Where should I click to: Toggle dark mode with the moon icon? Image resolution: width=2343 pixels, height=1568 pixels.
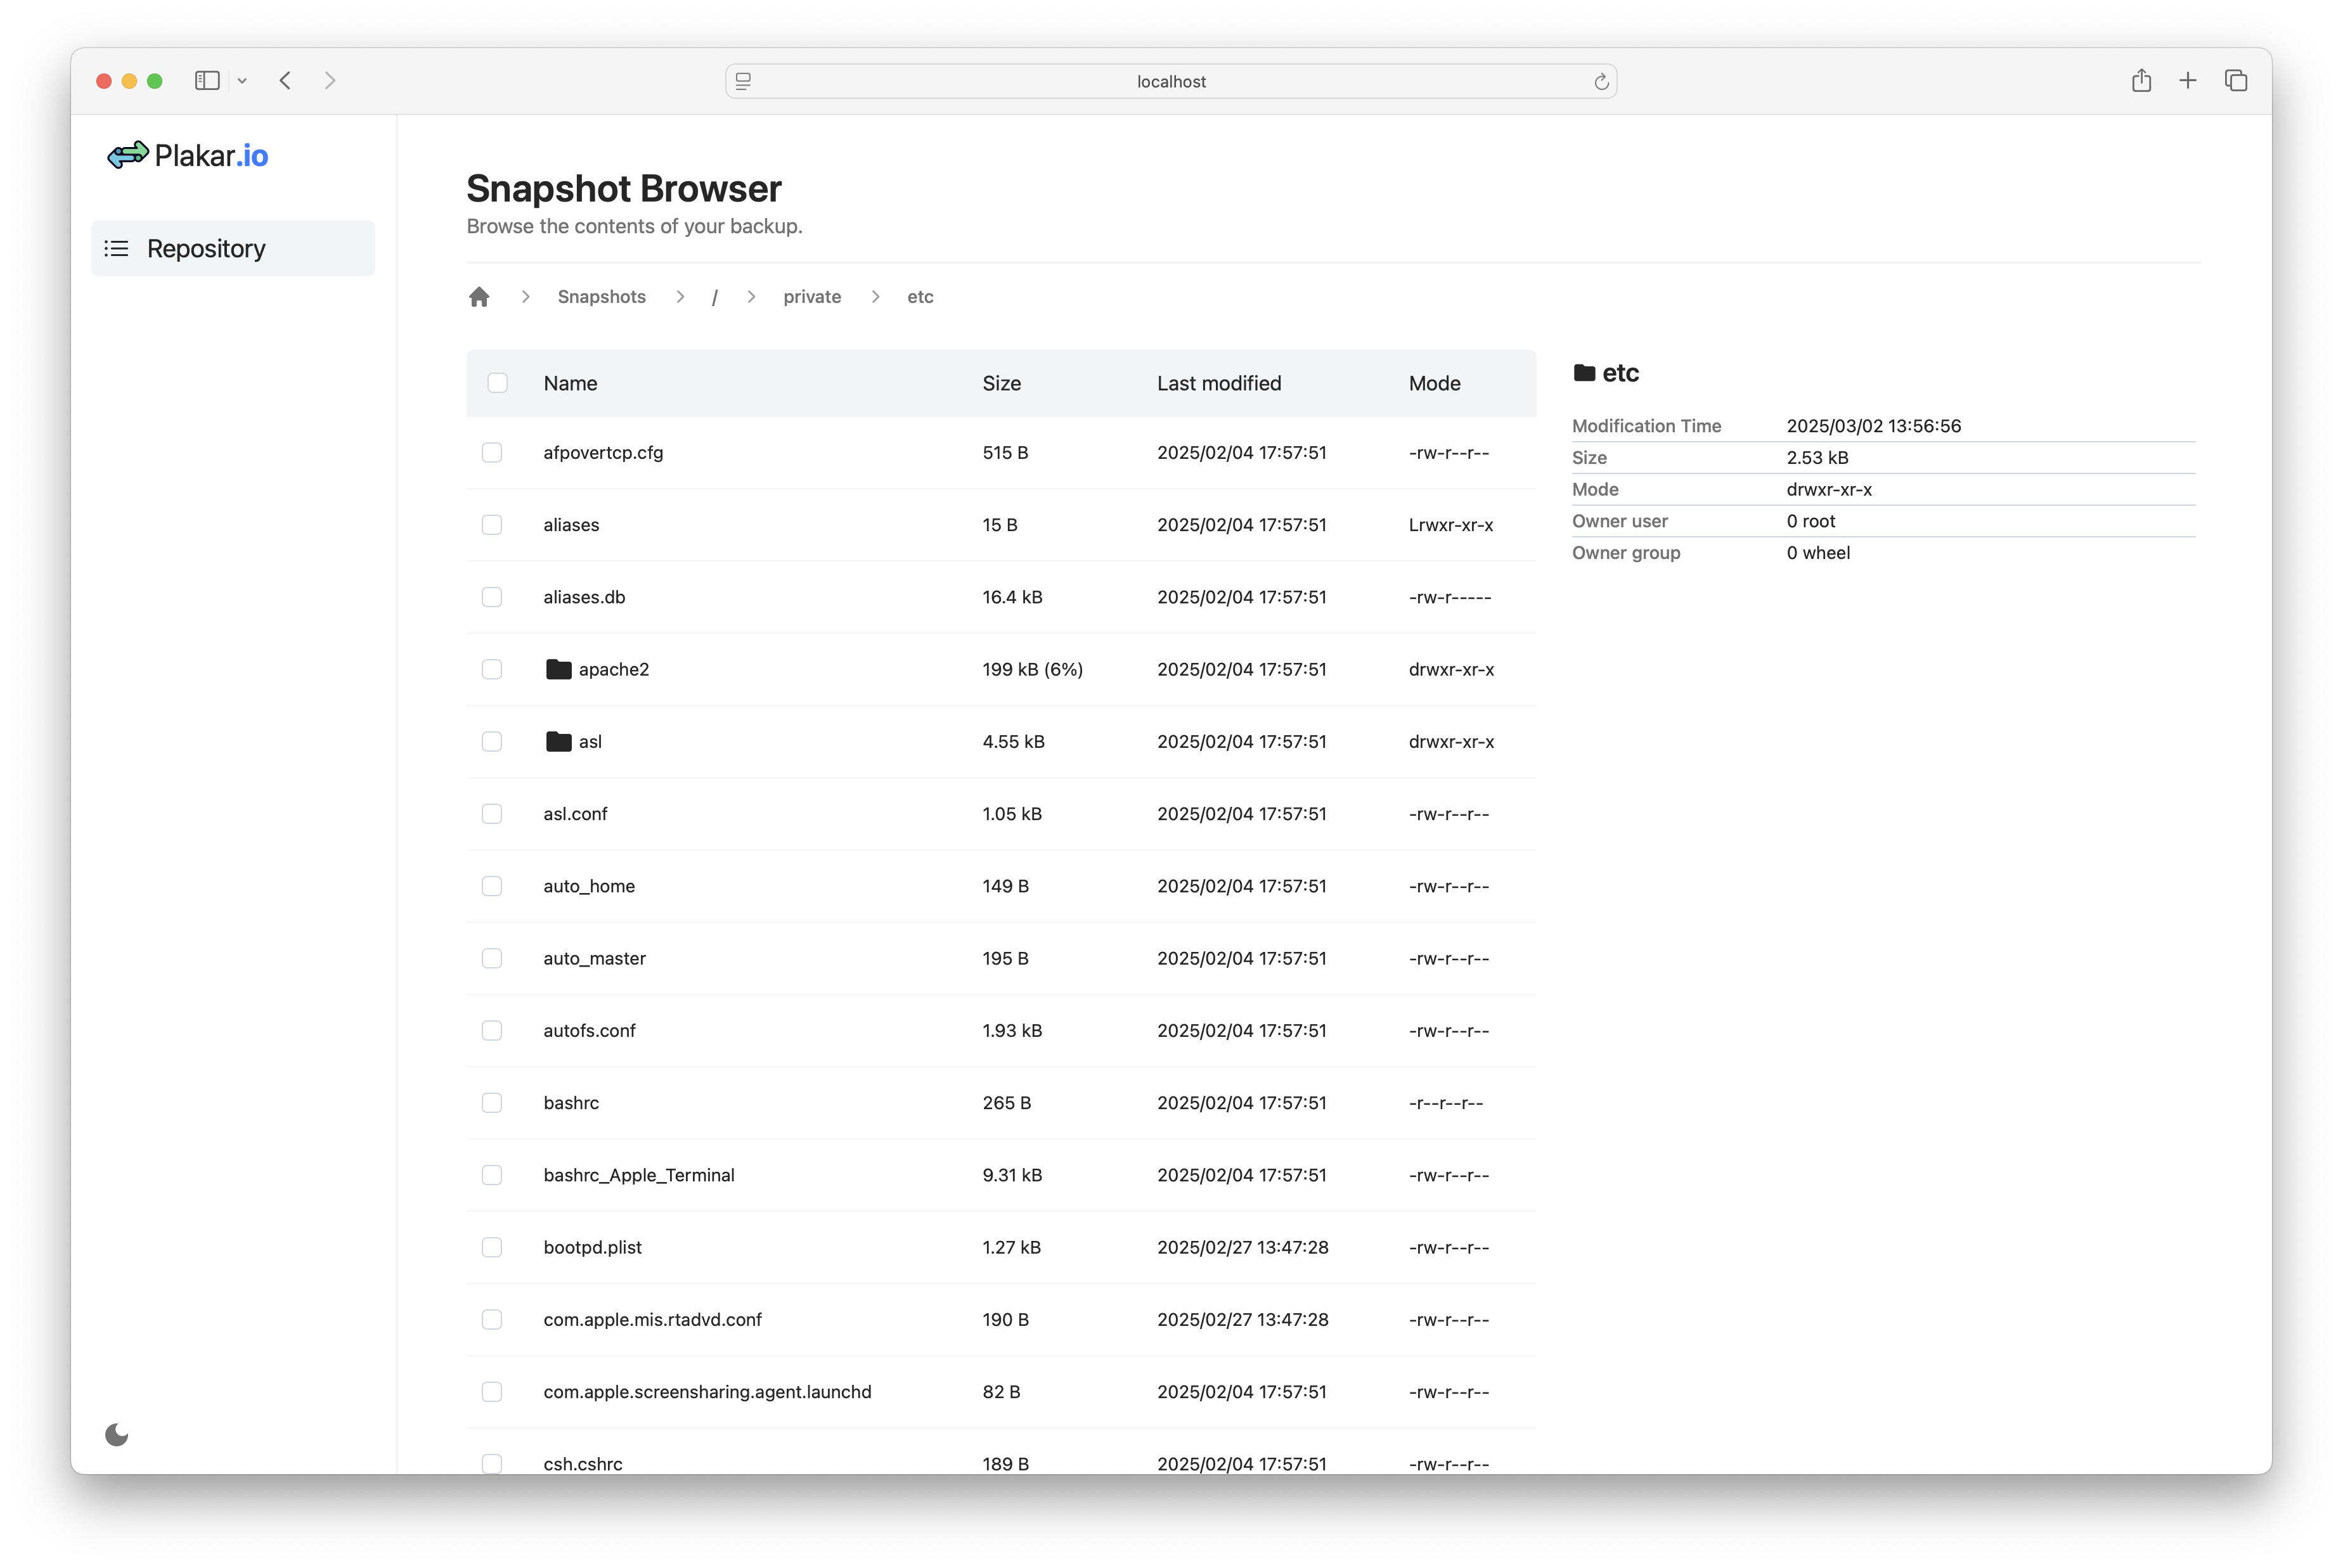tap(116, 1434)
